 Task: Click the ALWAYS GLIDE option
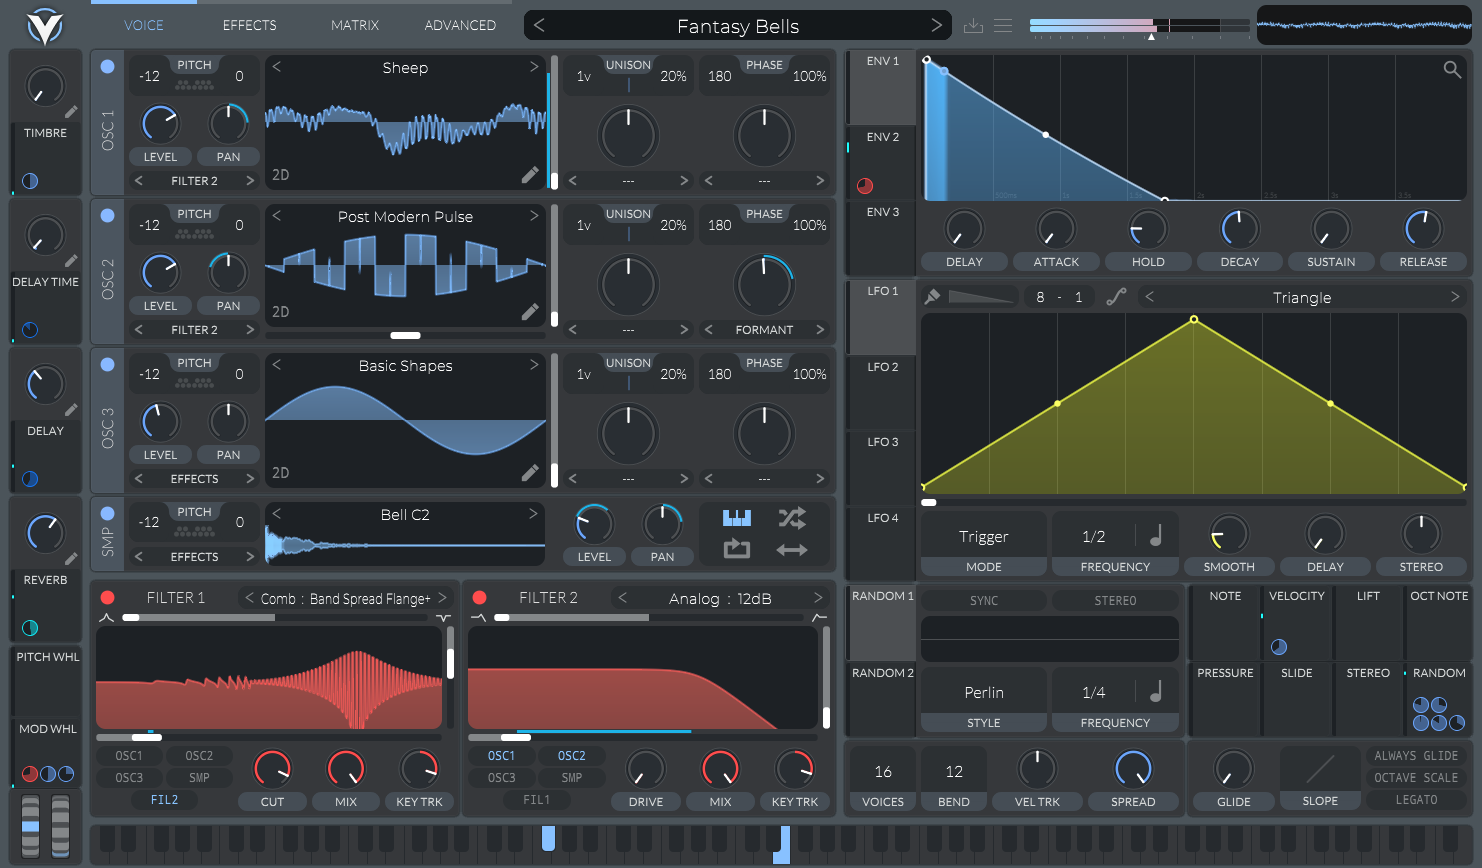point(1416,756)
